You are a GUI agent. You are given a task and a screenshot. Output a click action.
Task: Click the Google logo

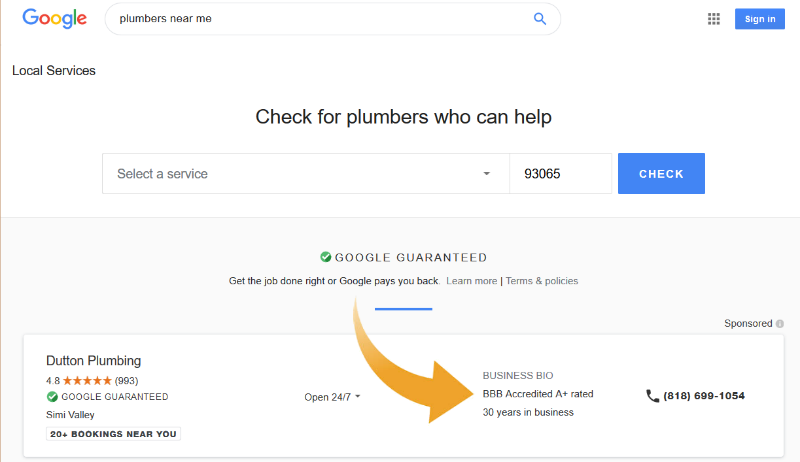(55, 19)
